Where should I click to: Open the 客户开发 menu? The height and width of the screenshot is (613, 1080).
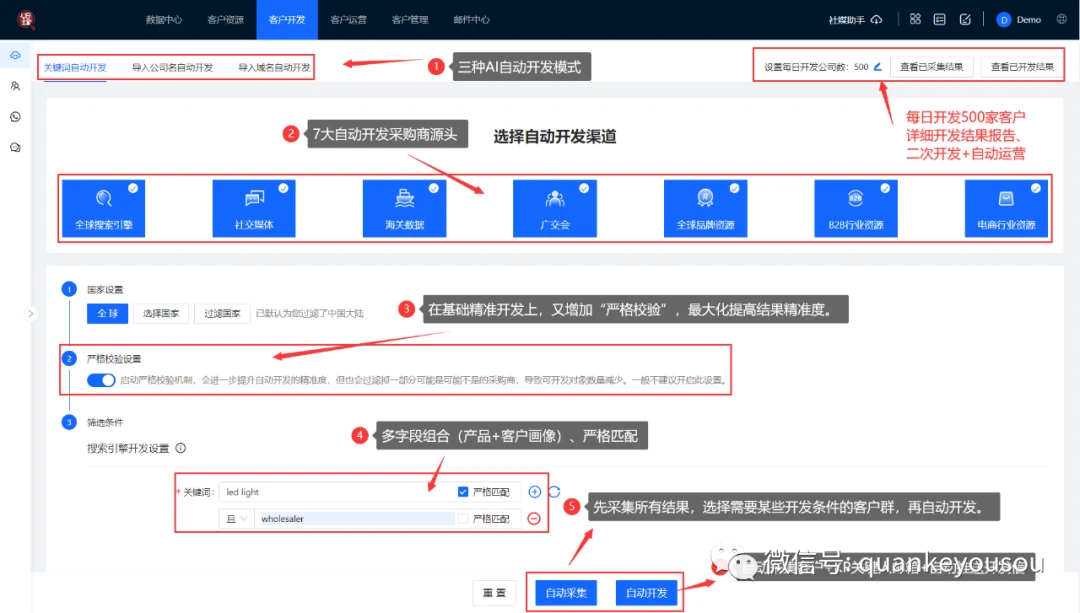tap(287, 19)
